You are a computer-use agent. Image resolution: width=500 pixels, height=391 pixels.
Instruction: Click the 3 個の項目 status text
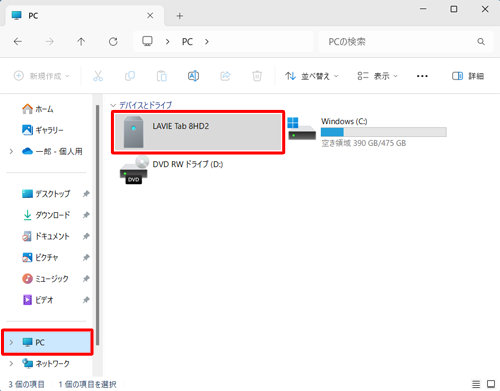coord(26,384)
